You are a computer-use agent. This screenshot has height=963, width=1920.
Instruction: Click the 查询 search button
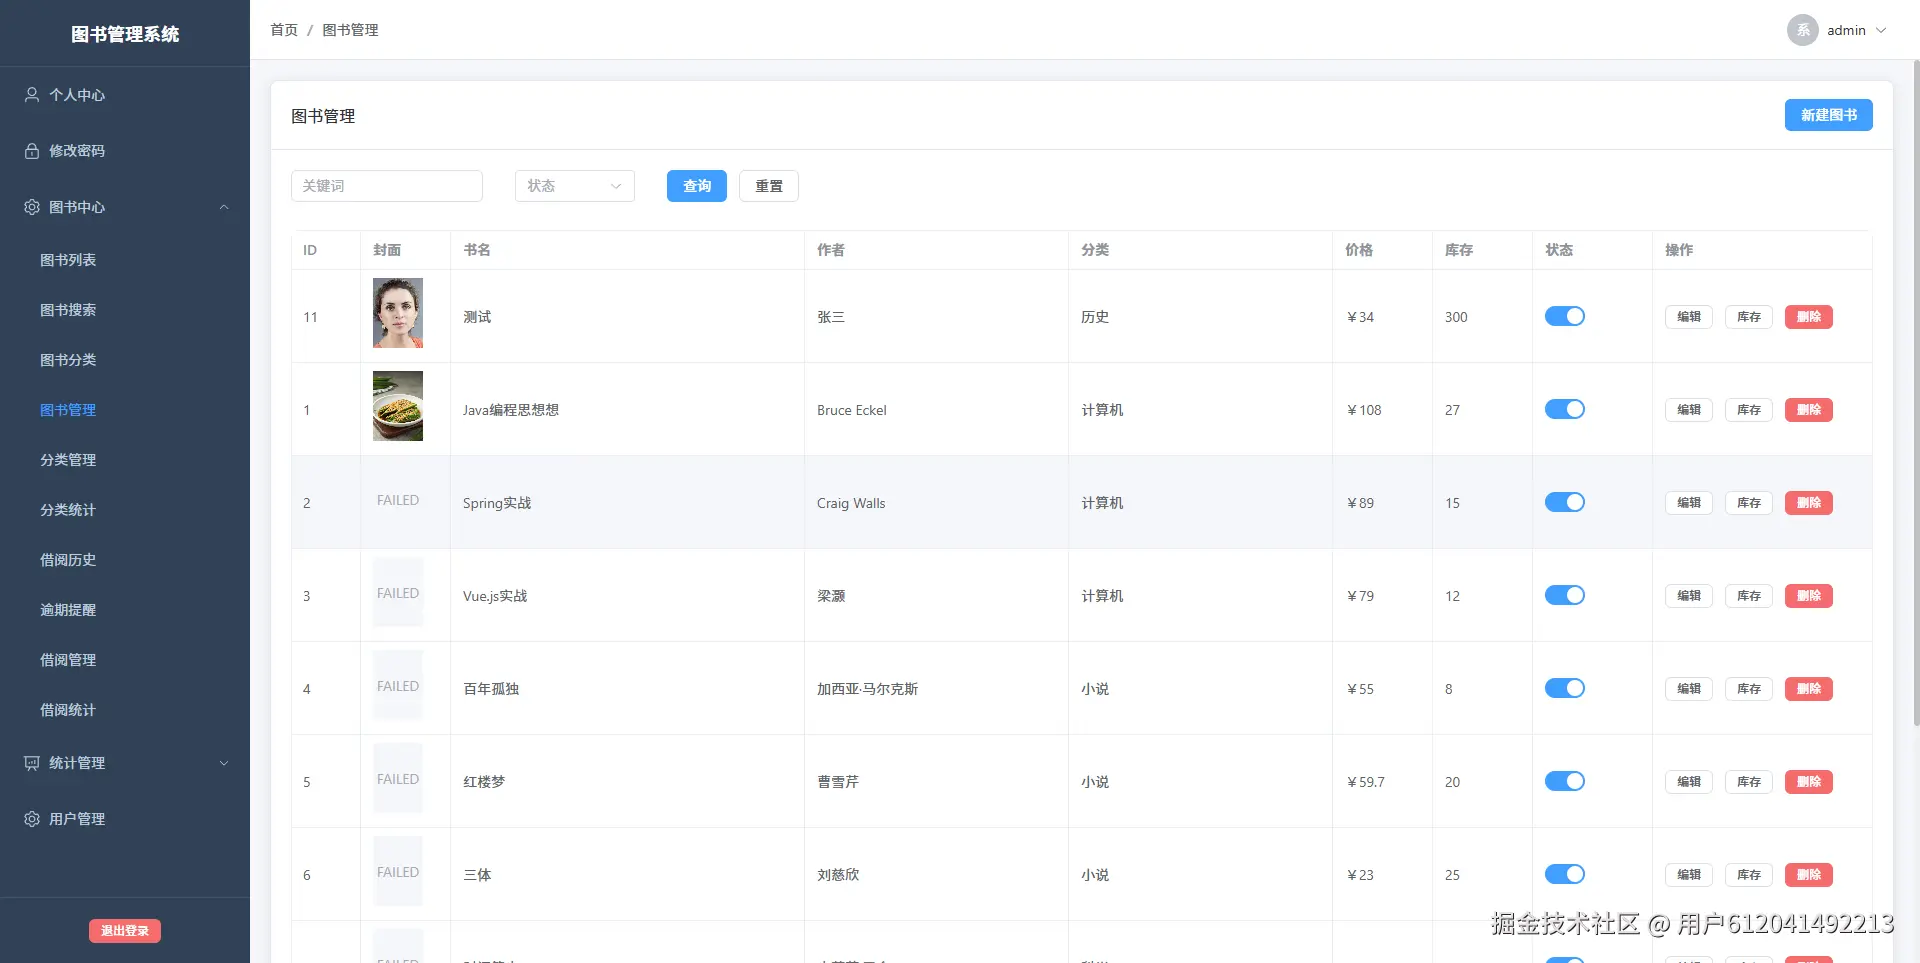click(697, 186)
